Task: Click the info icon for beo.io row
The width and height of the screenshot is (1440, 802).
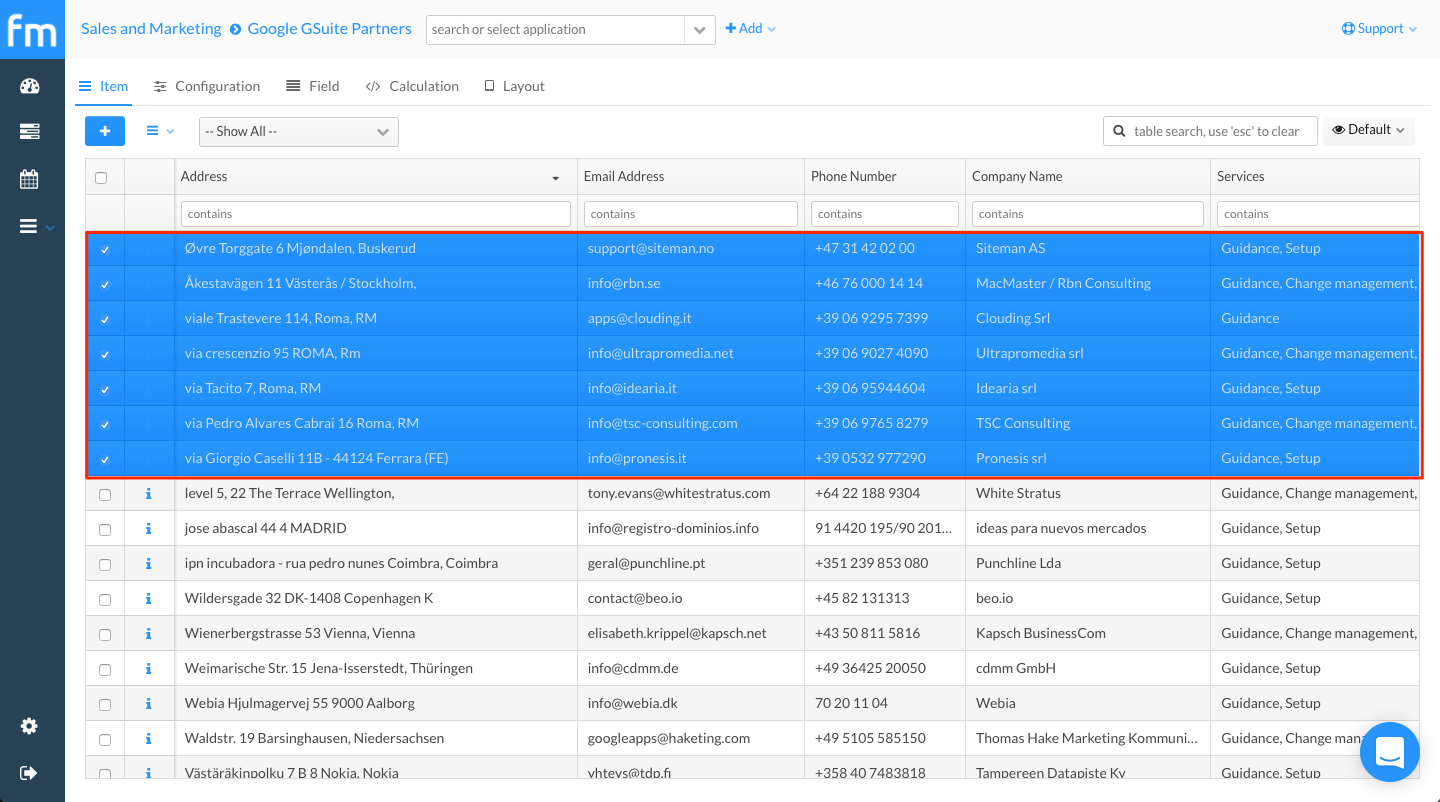Action: pos(149,598)
